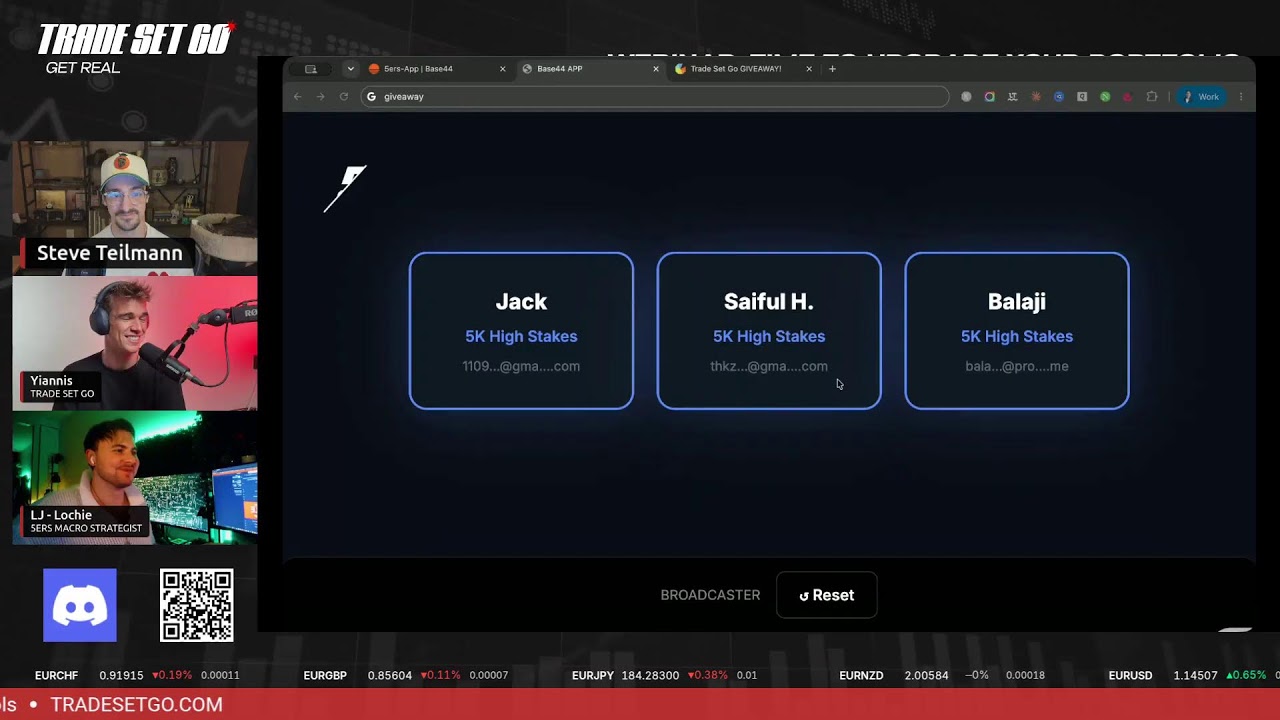Close the Base44 APP tab
This screenshot has height=720, width=1280.
coord(656,69)
